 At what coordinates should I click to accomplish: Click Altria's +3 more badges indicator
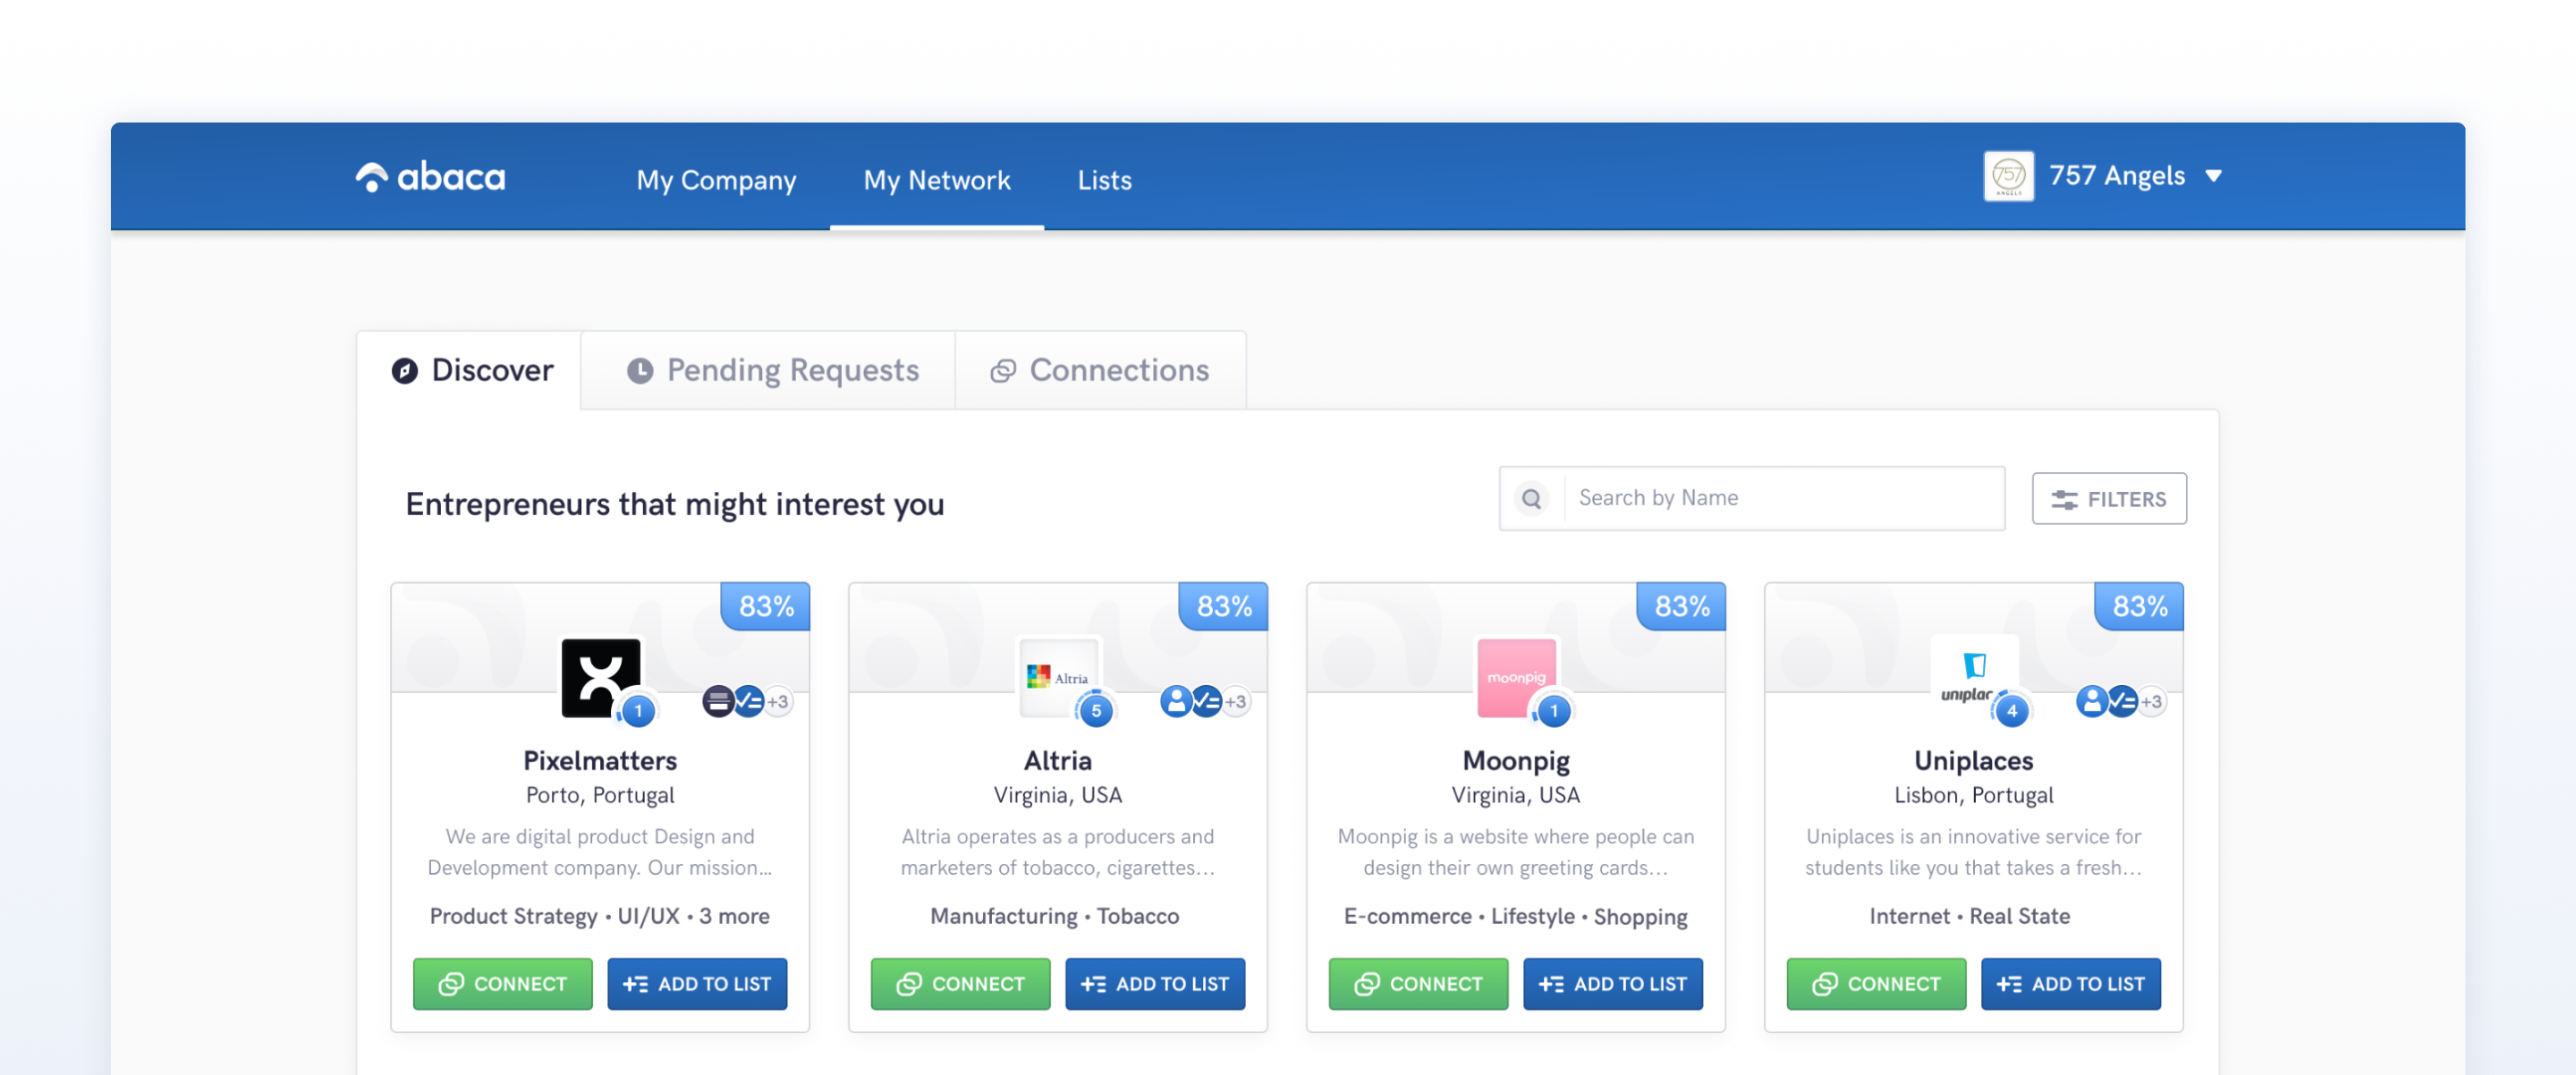point(1236,702)
